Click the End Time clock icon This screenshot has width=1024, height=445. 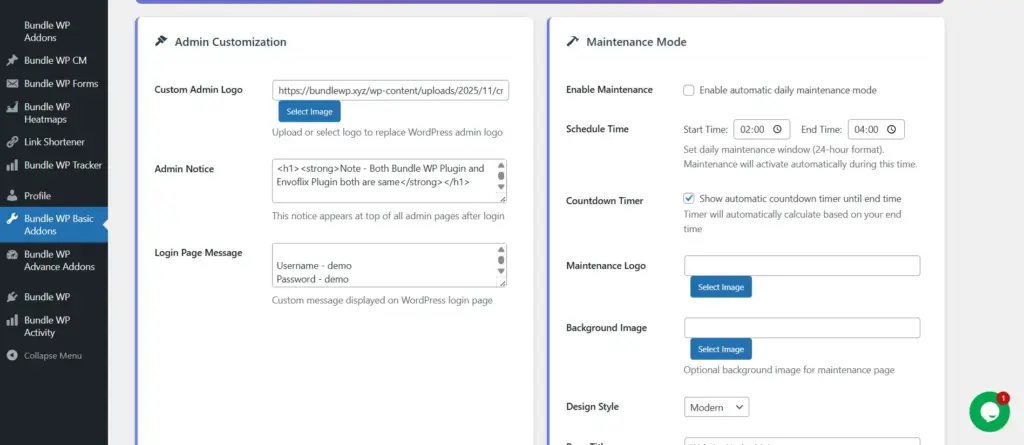(x=891, y=129)
